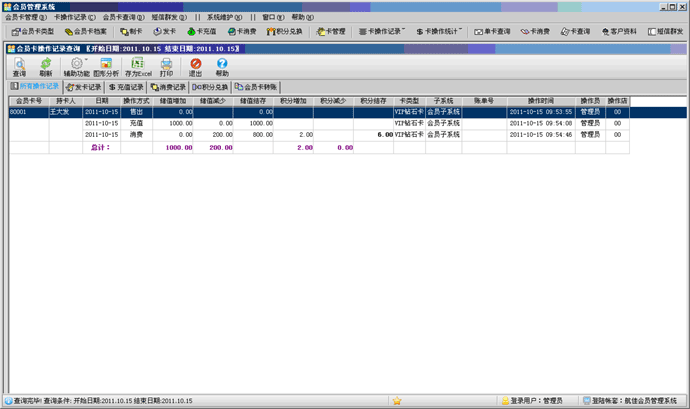The image size is (690, 409).
Task: Open 图形分析 chart analysis
Action: [x=106, y=66]
